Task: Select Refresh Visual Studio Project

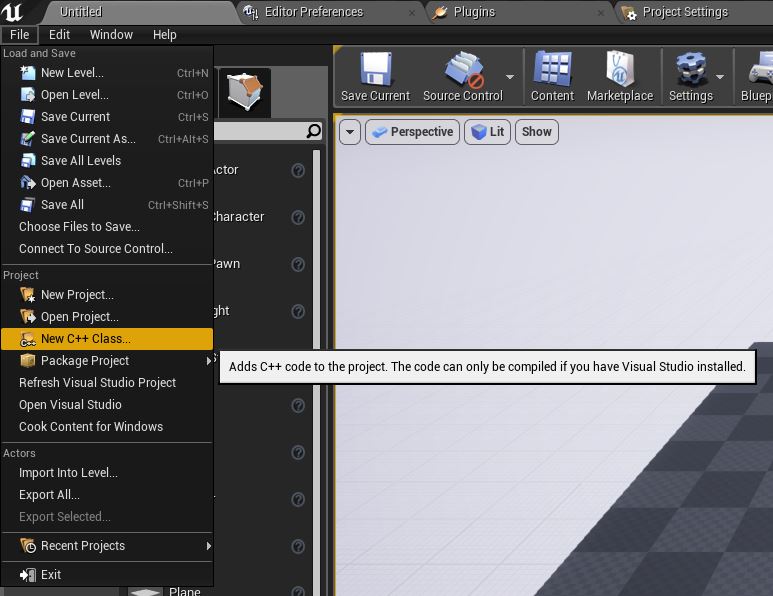Action: (x=107, y=383)
